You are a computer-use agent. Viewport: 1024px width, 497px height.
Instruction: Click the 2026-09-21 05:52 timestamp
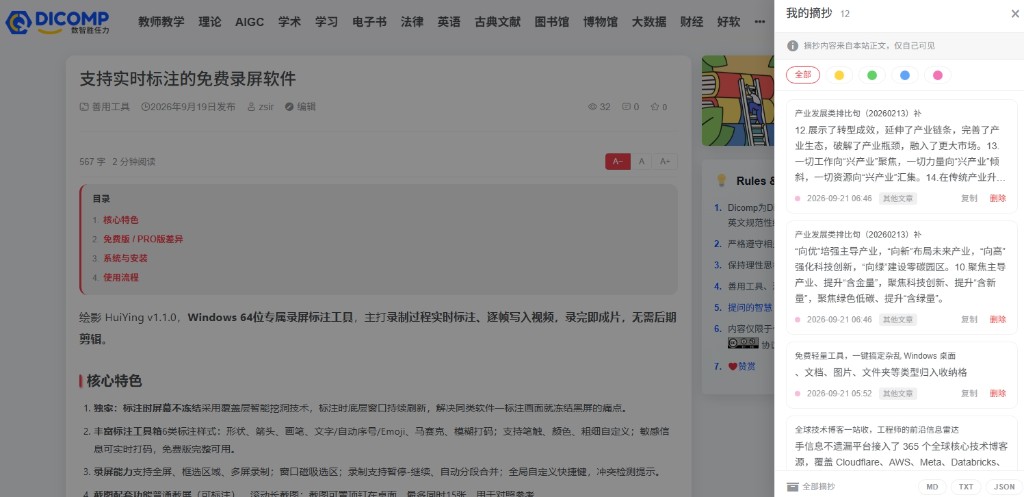[839, 393]
